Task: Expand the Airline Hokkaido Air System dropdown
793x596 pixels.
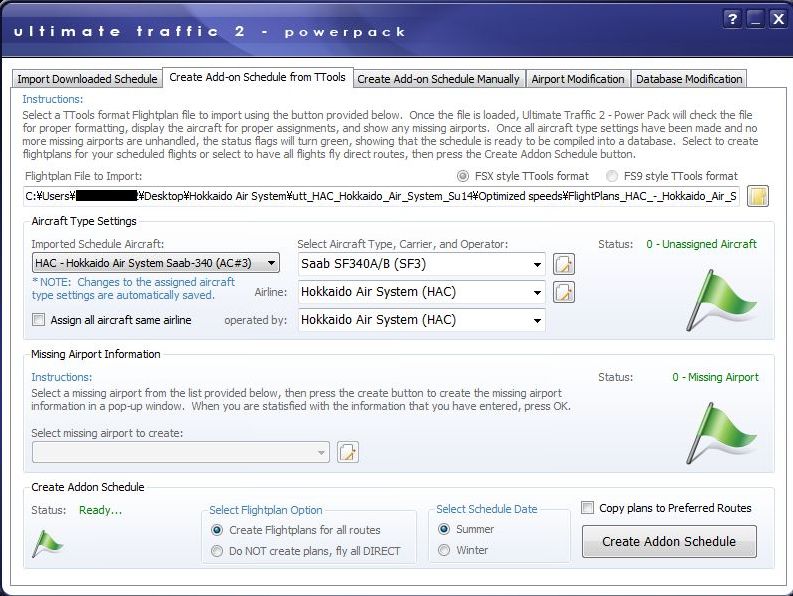Action: pyautogui.click(x=422, y=292)
